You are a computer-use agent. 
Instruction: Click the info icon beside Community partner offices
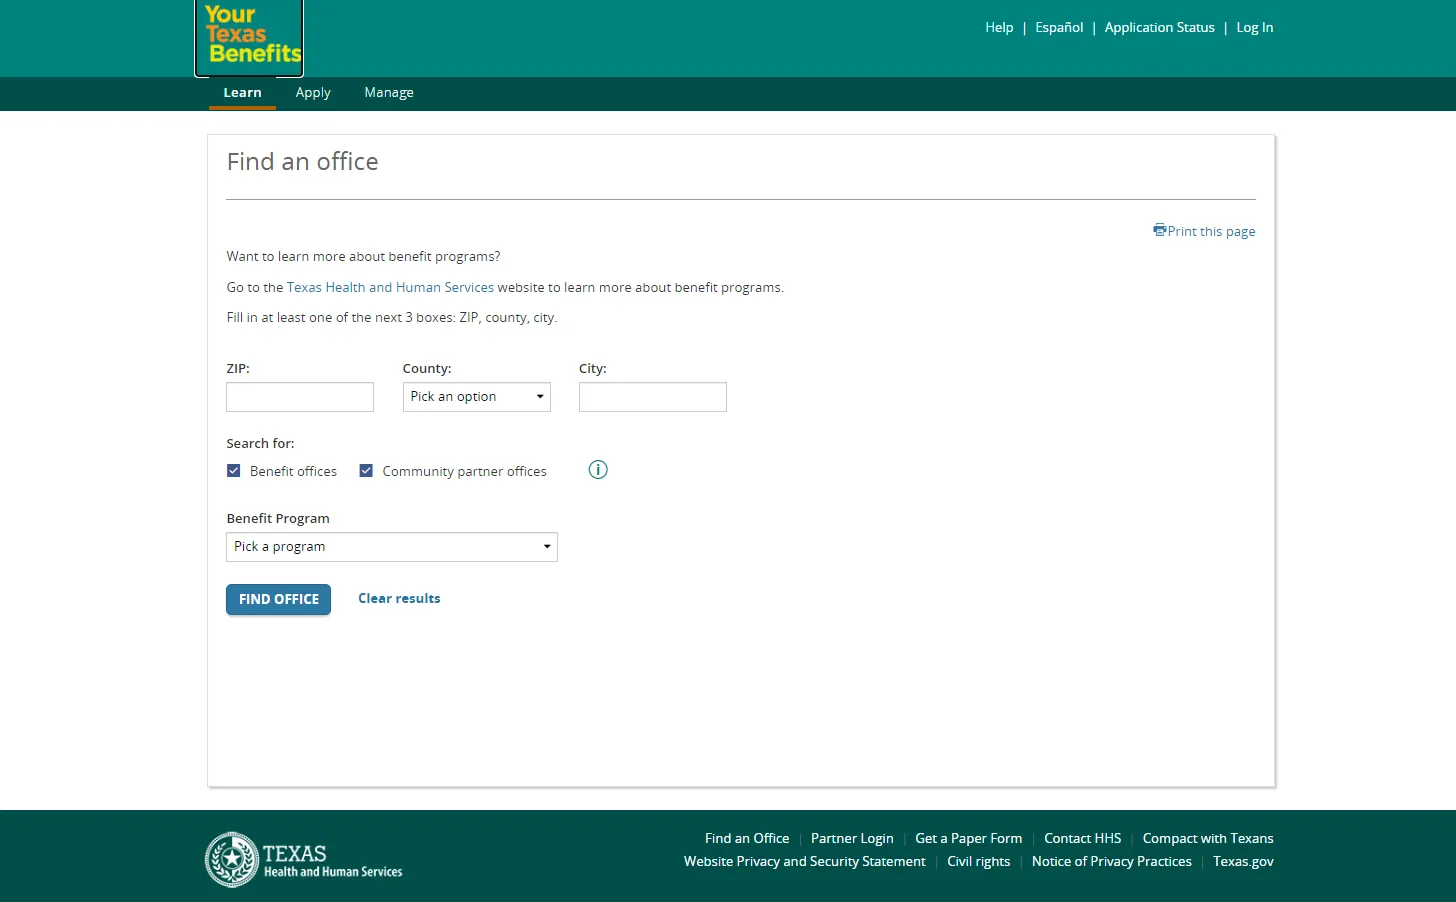(x=598, y=470)
